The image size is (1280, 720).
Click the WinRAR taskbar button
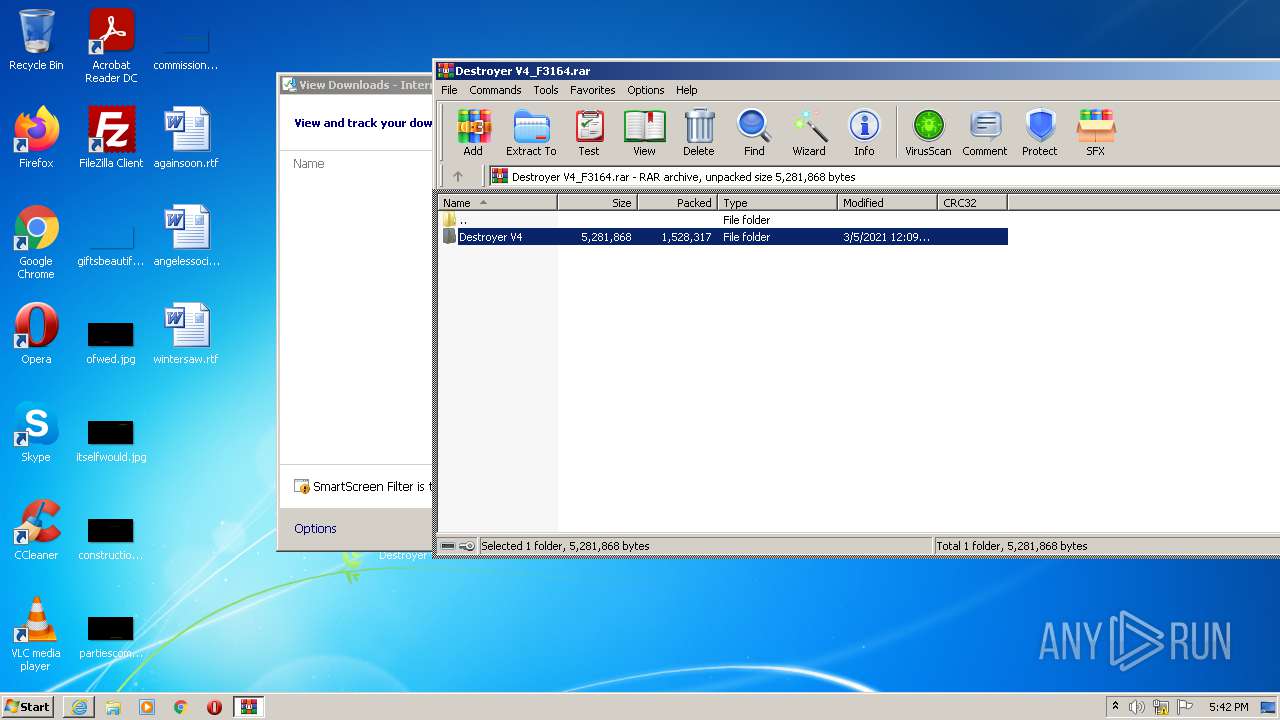(x=248, y=706)
